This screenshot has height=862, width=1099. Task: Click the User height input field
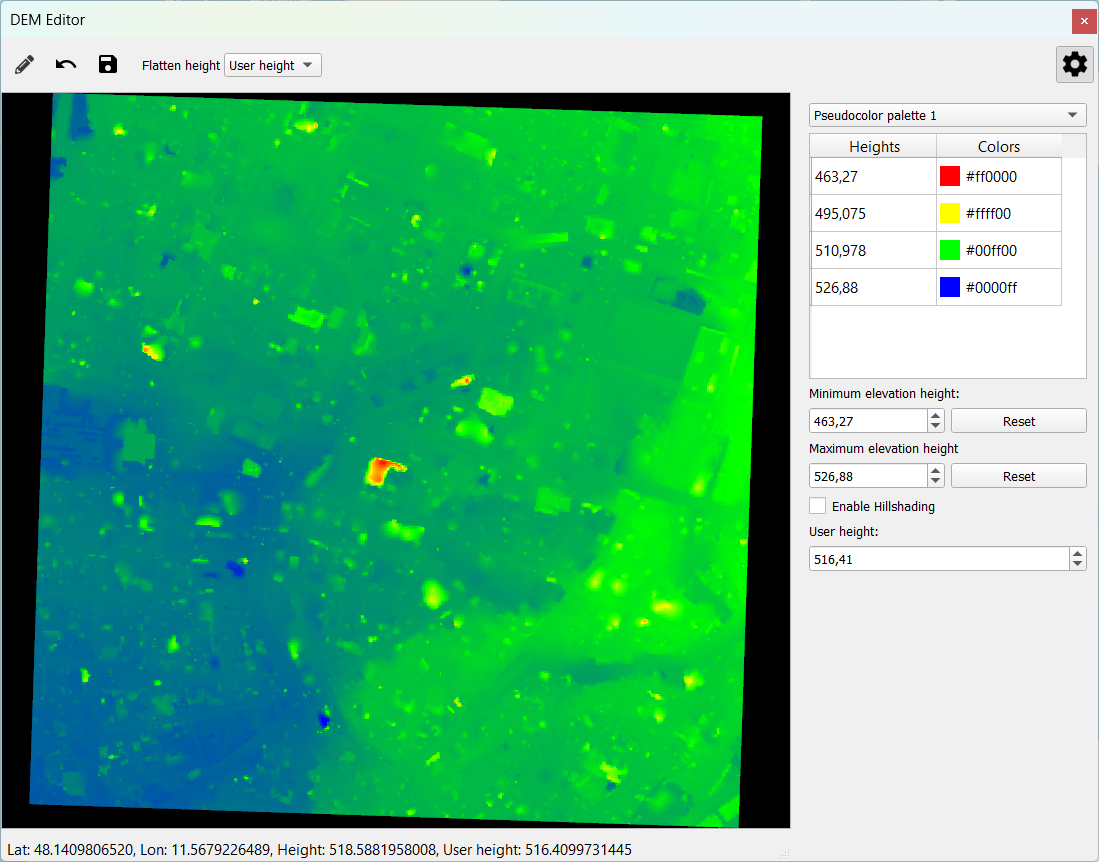[938, 560]
